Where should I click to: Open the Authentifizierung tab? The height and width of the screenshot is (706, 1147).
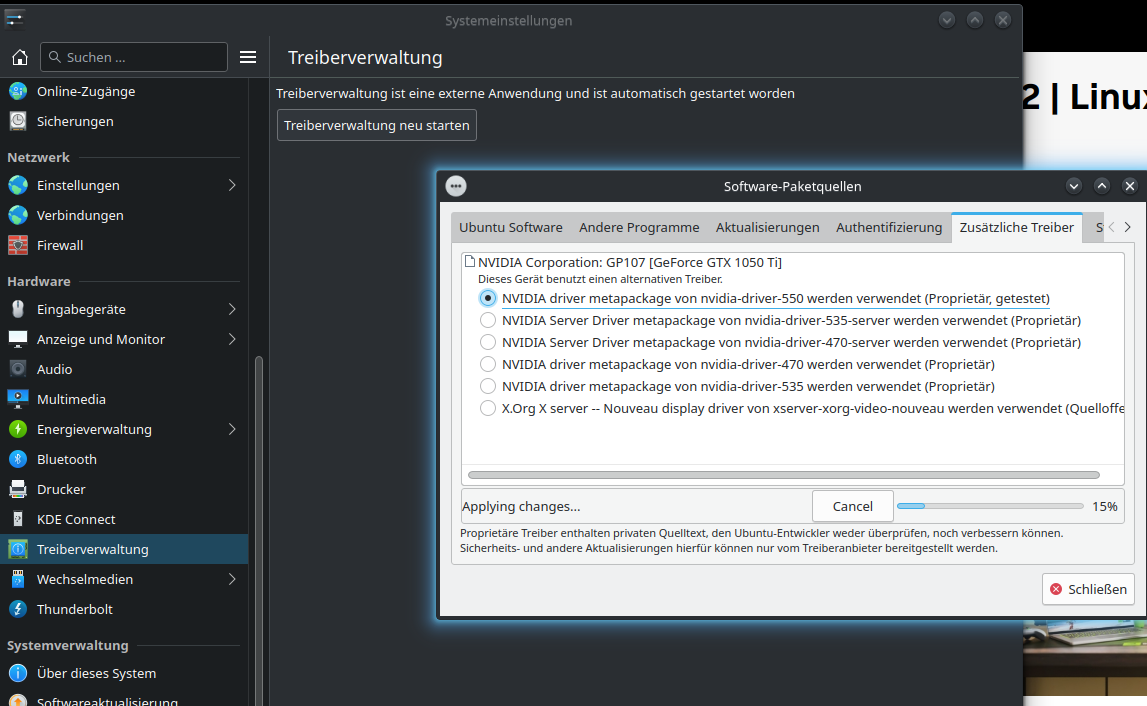[889, 228]
